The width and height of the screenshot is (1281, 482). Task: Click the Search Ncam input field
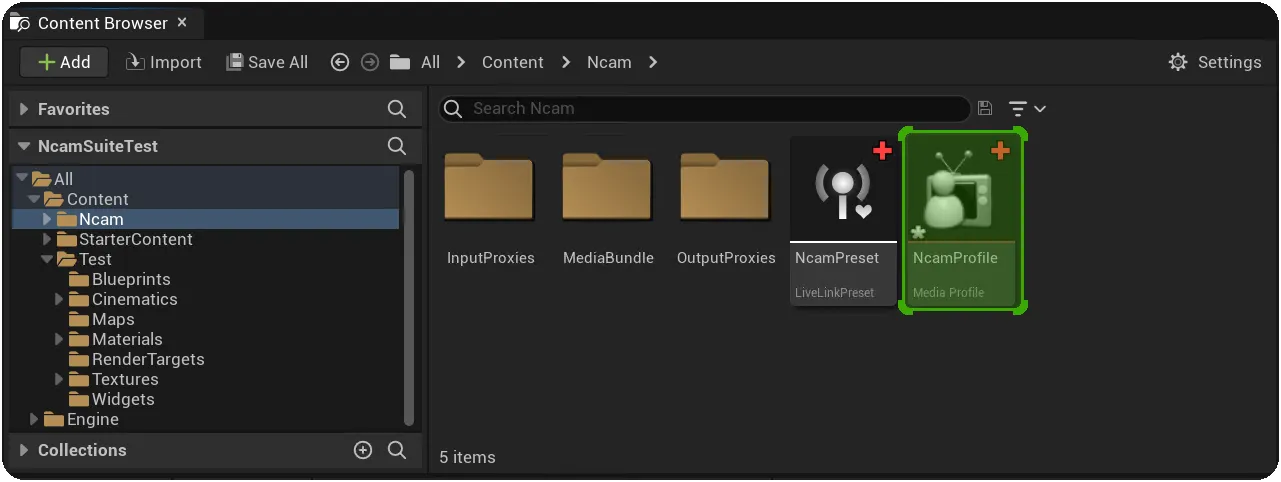click(705, 108)
